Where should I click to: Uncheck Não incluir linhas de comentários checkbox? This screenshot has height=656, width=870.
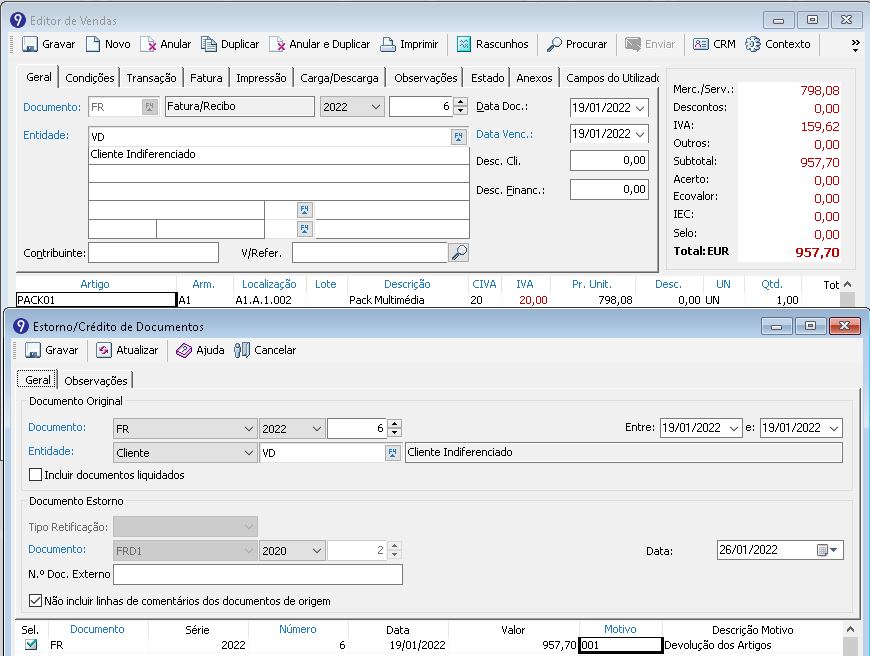tap(36, 601)
